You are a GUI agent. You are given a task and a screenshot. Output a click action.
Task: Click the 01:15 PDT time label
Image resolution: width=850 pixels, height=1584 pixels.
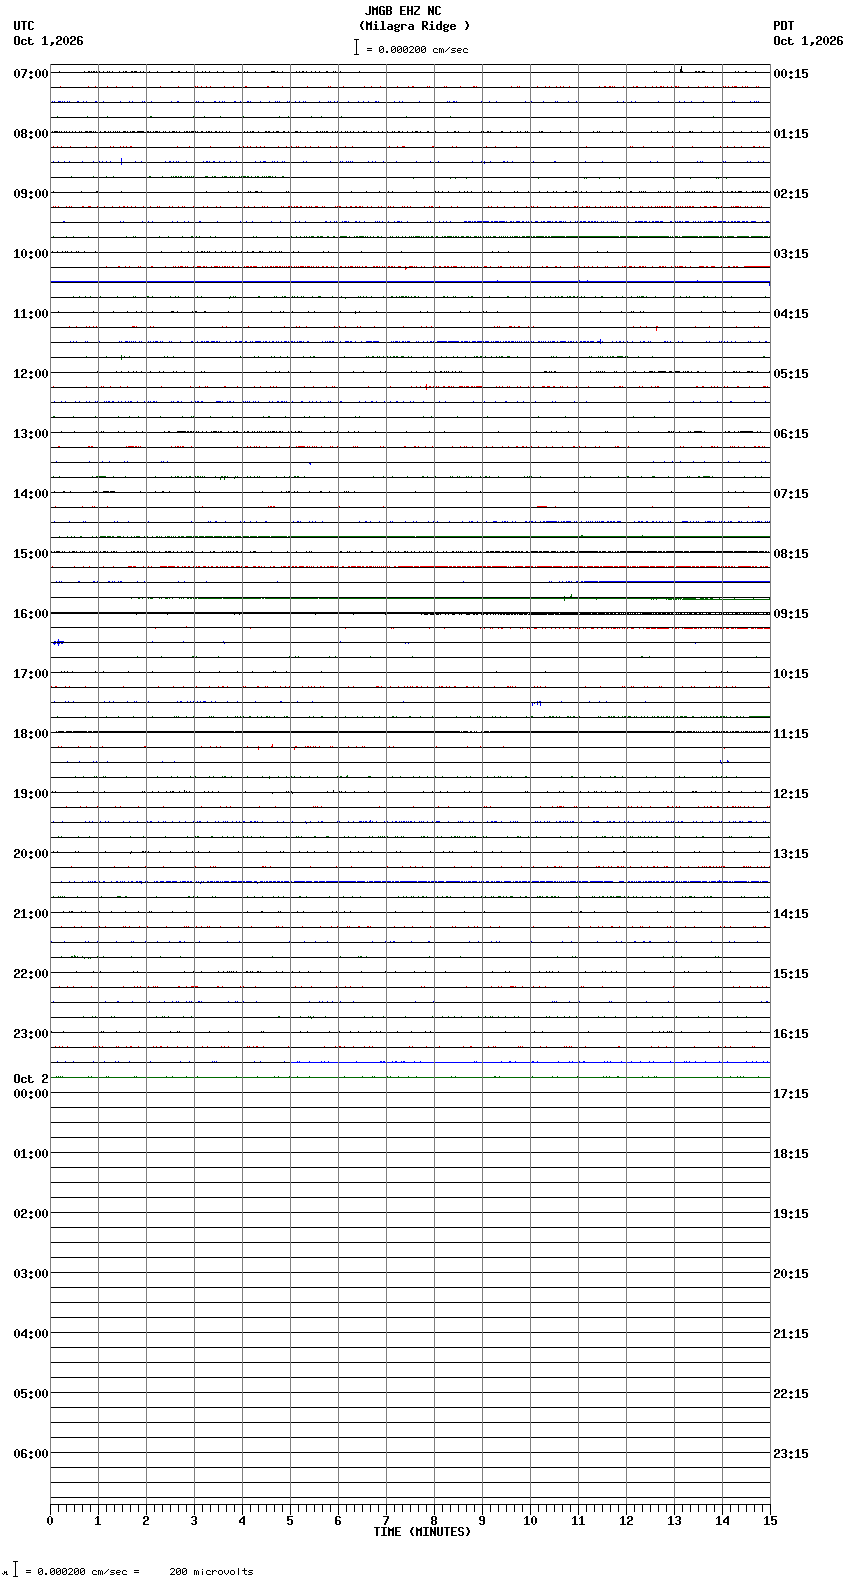click(x=791, y=134)
